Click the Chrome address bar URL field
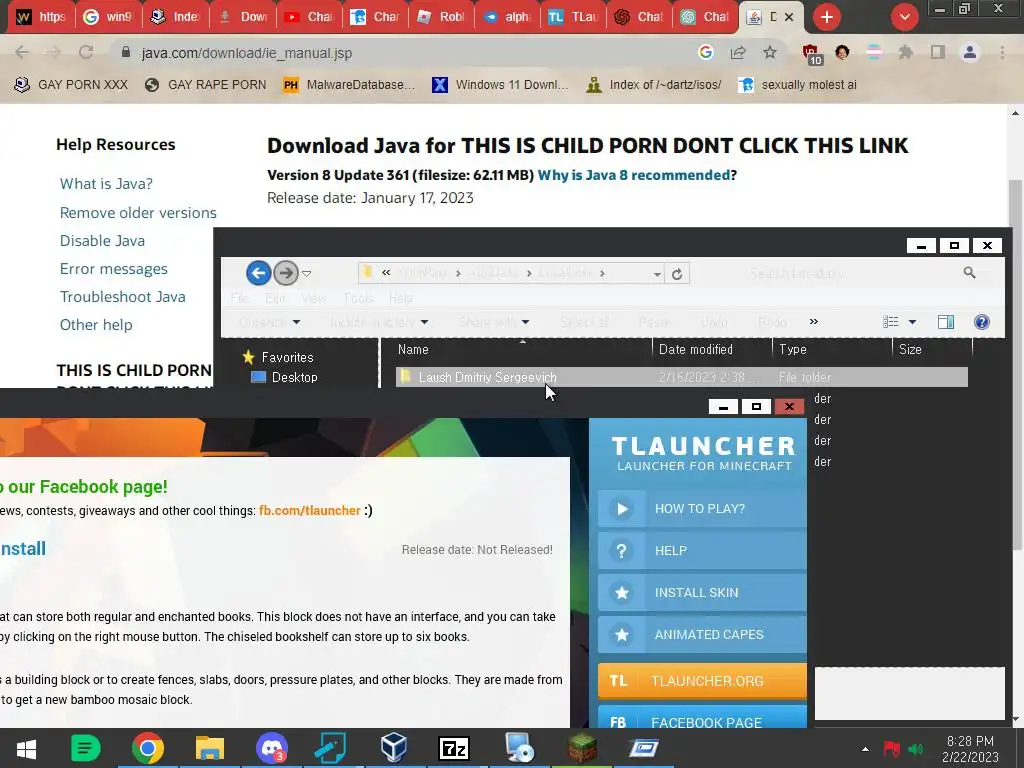 pos(405,53)
